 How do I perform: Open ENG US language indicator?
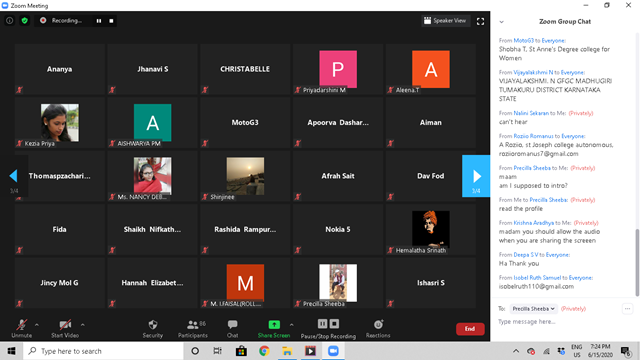(x=576, y=351)
